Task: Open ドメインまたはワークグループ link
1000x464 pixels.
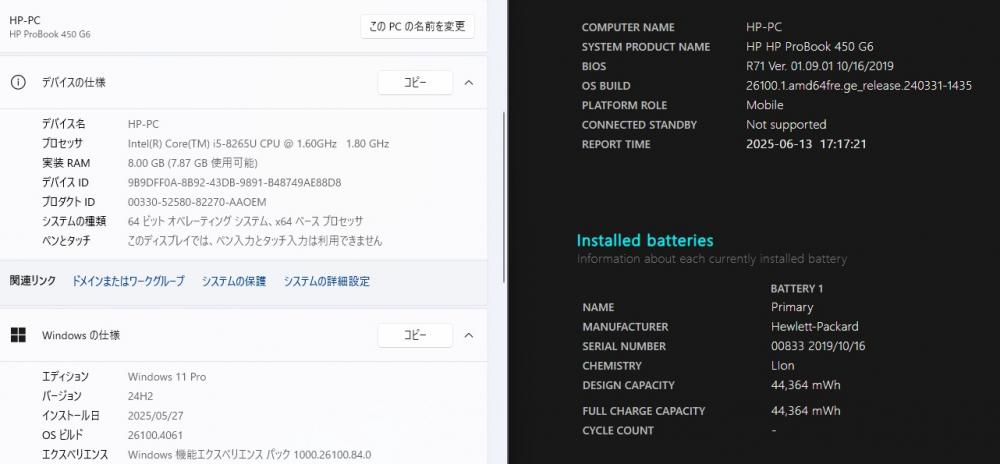Action: 128,281
